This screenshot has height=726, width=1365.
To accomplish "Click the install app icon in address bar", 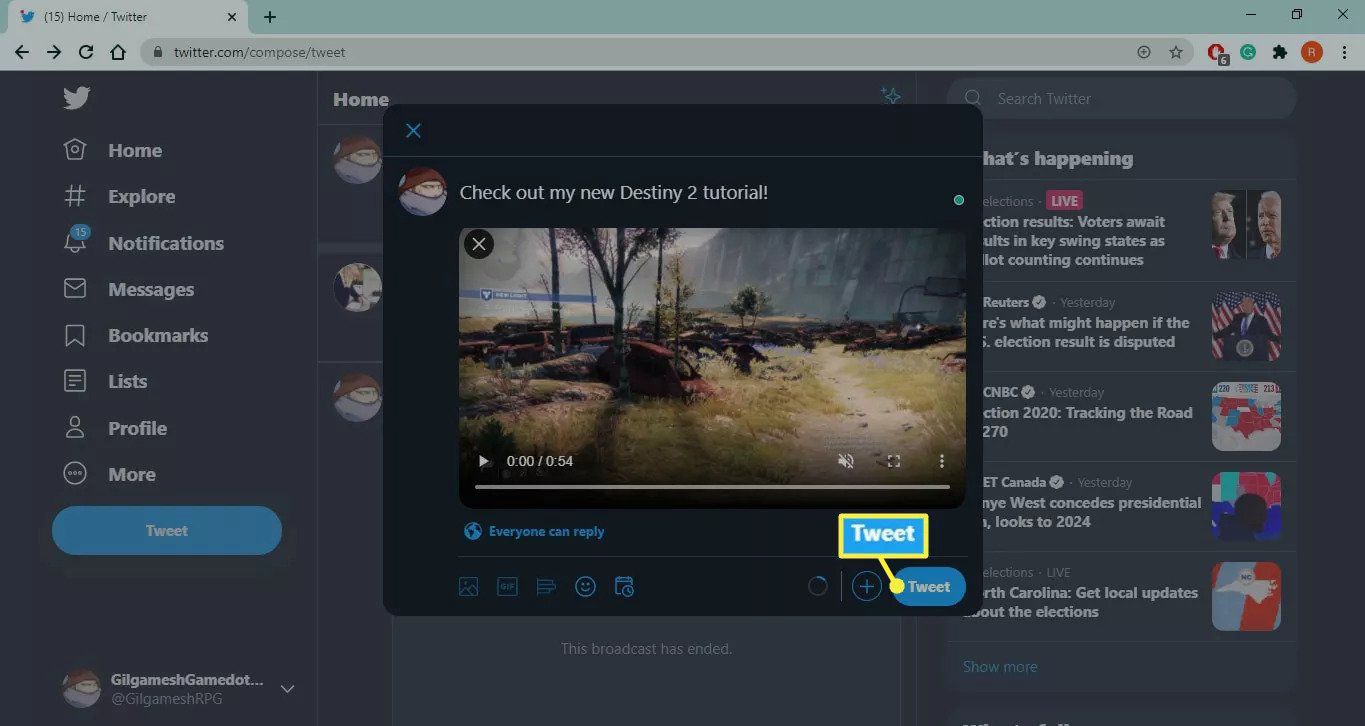I will [1144, 52].
